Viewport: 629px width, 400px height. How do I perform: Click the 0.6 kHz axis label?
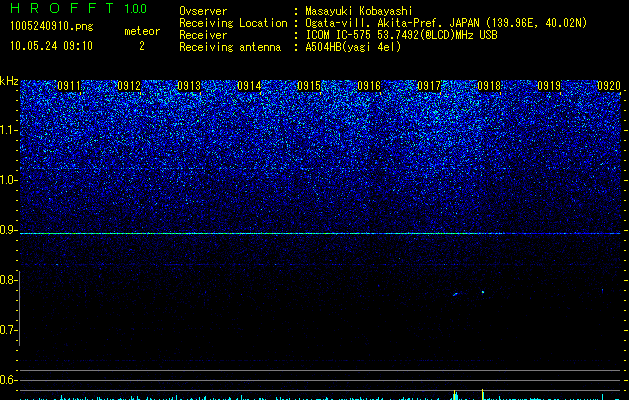coord(8,380)
